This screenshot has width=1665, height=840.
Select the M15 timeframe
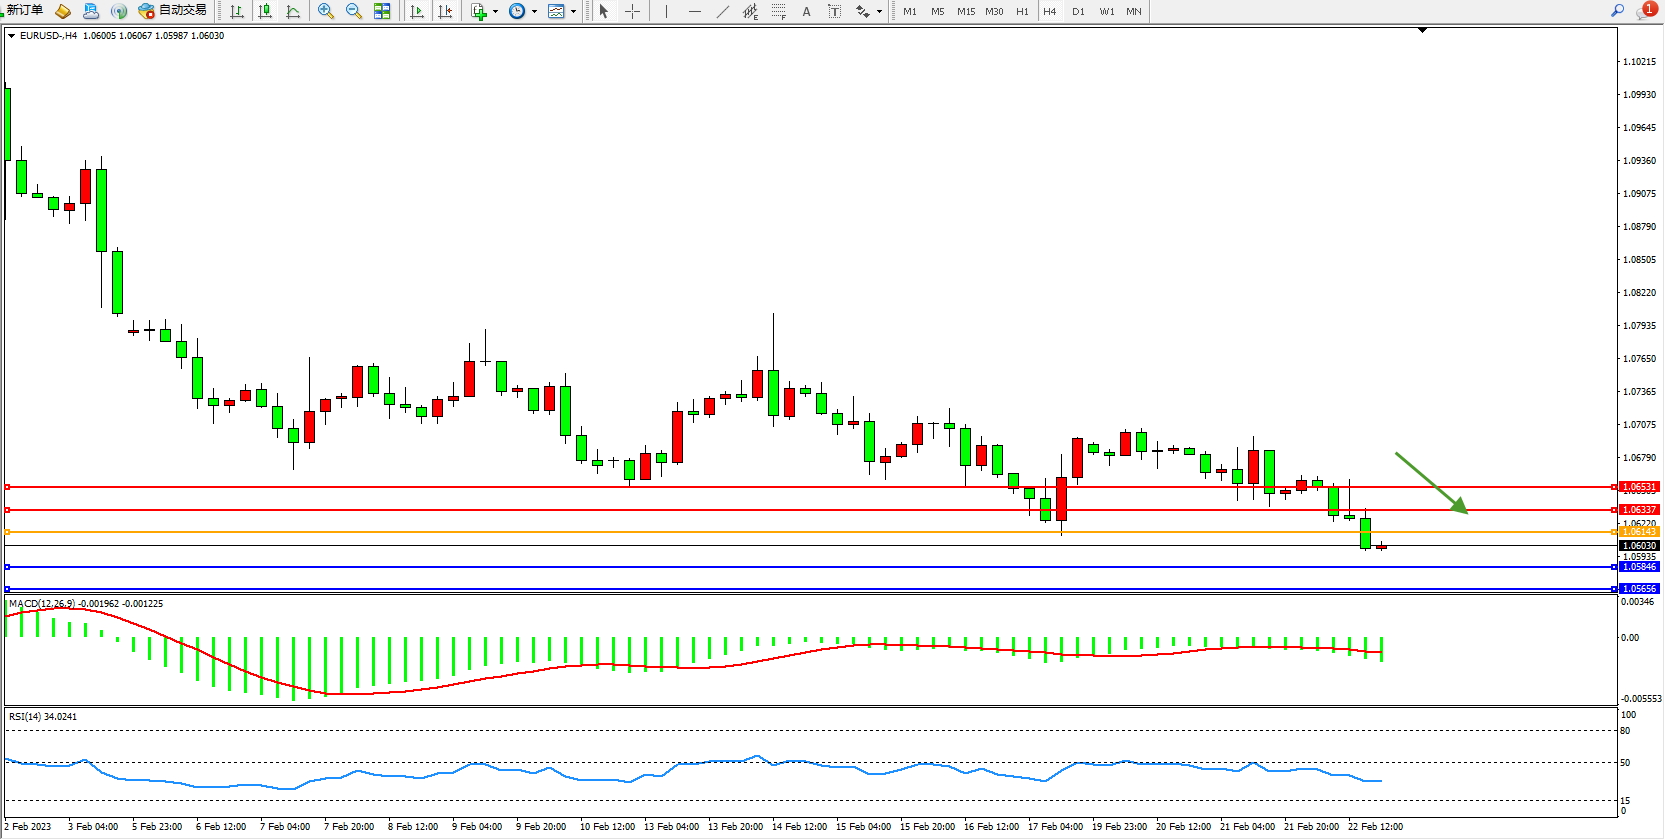(x=965, y=11)
